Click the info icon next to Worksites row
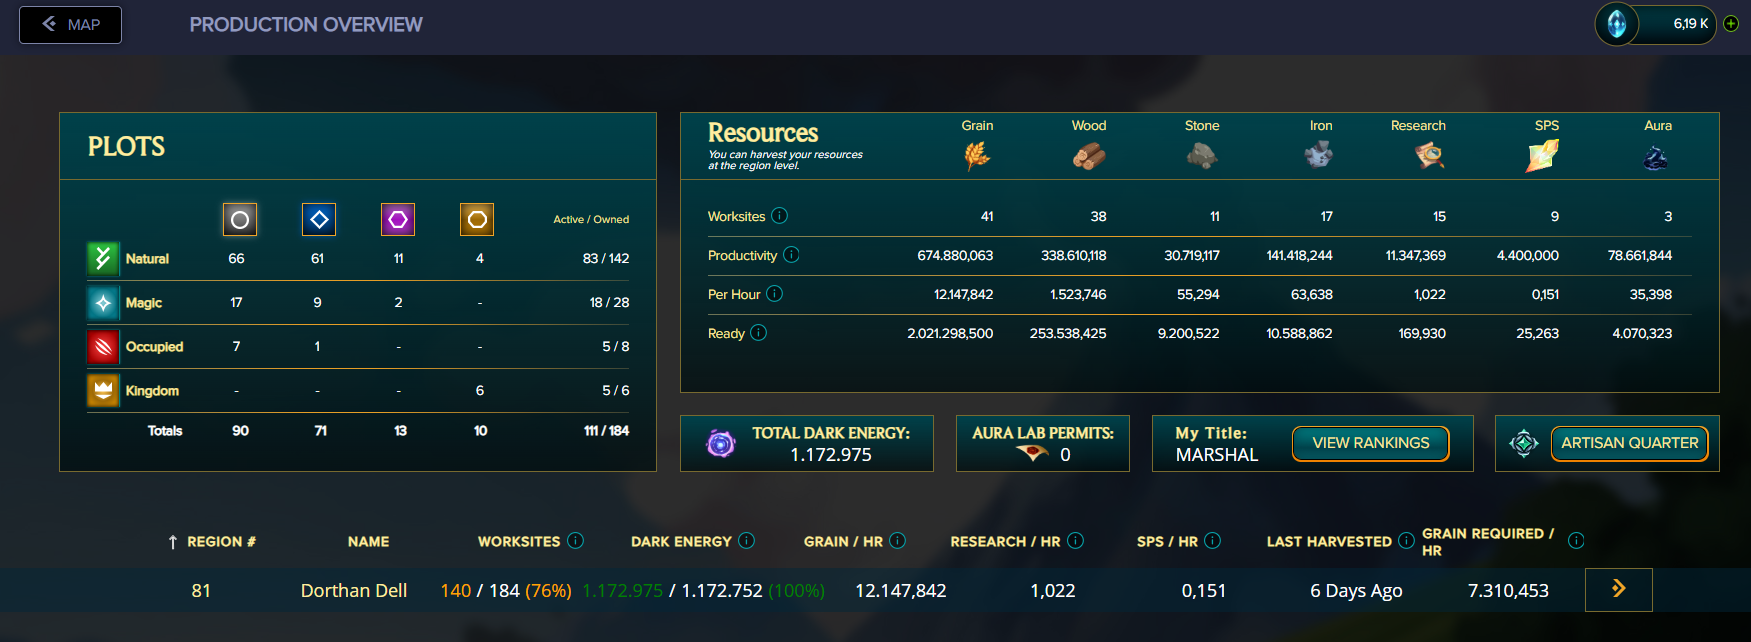This screenshot has height=642, width=1751. tap(780, 216)
